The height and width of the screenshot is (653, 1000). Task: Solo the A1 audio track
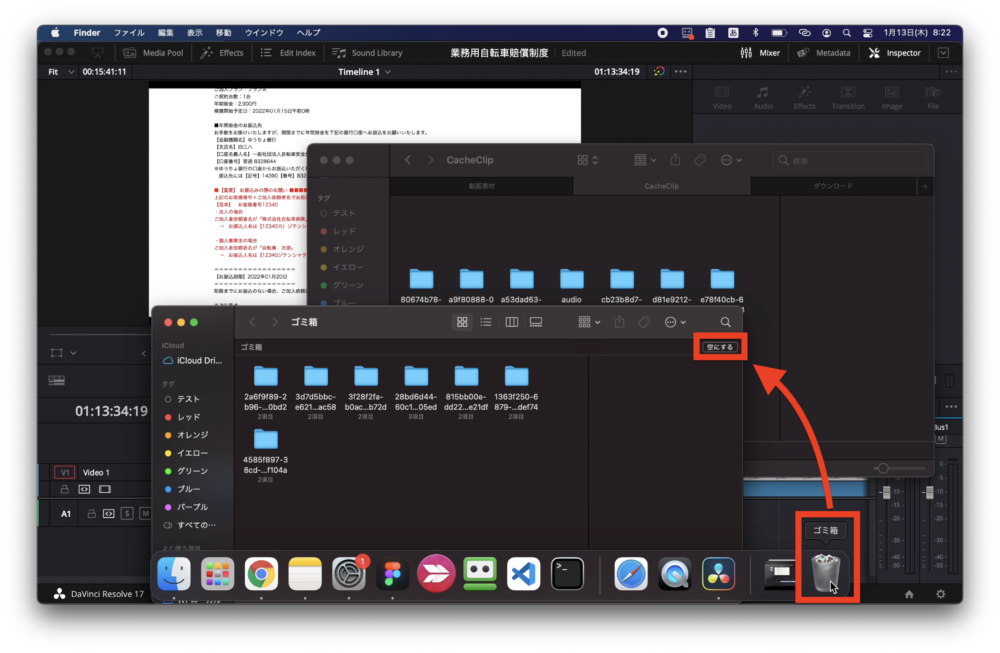click(128, 513)
